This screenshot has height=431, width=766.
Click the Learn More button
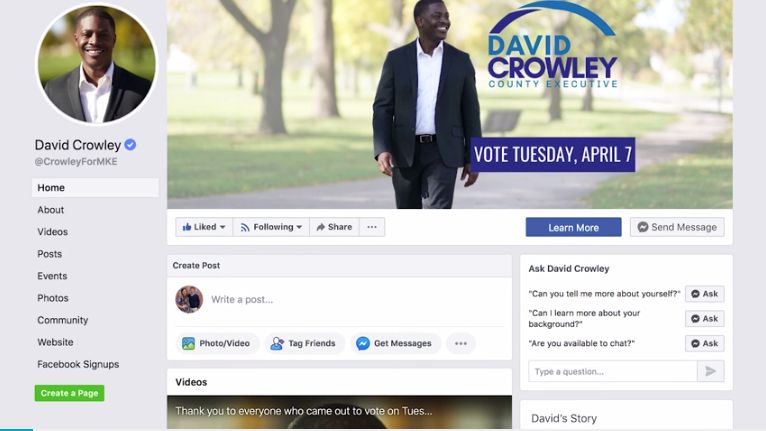(574, 227)
